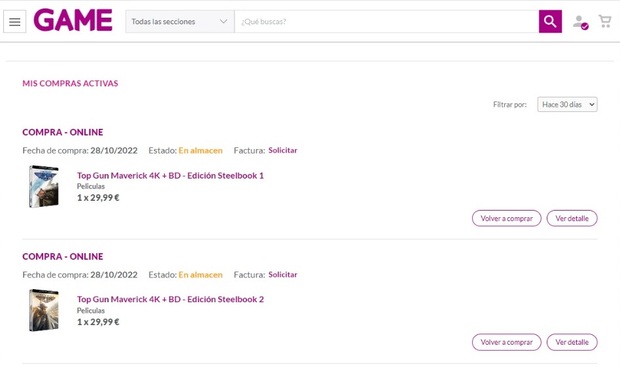Click 'Ver detalle' for Steelbook 1
Screen dimensions: 620x367
pyautogui.click(x=572, y=218)
